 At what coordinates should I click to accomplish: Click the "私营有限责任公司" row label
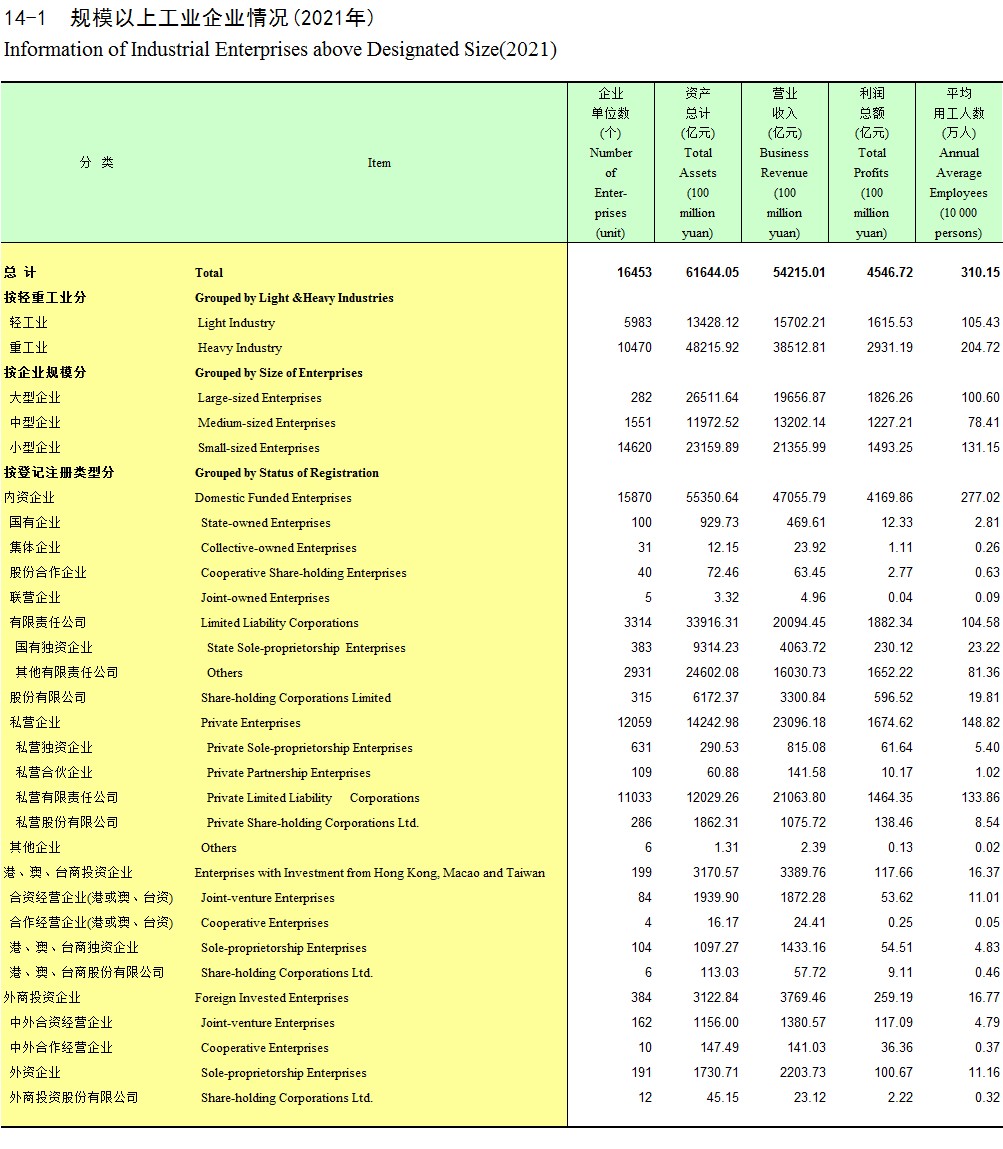point(67,797)
